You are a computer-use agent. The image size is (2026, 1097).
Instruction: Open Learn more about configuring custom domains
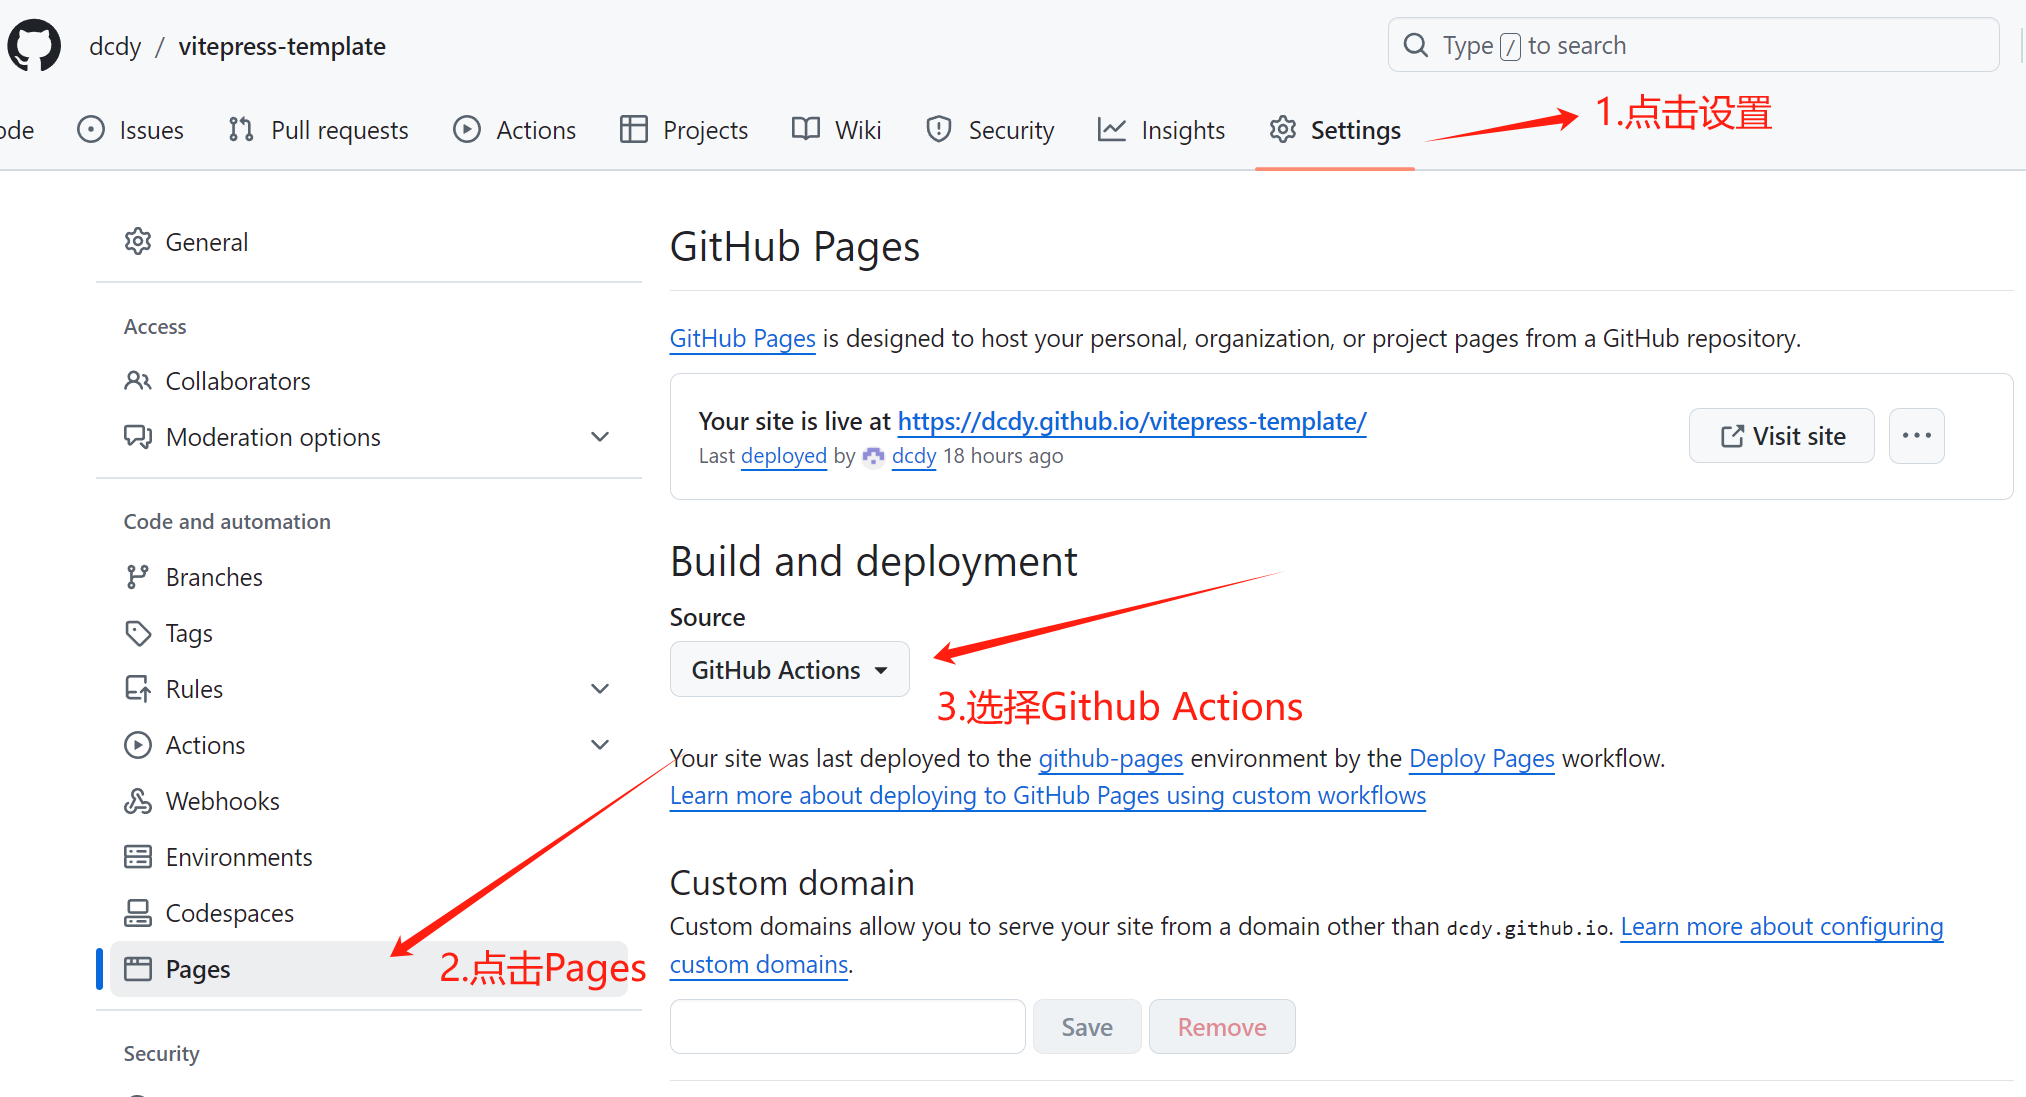(x=1782, y=927)
